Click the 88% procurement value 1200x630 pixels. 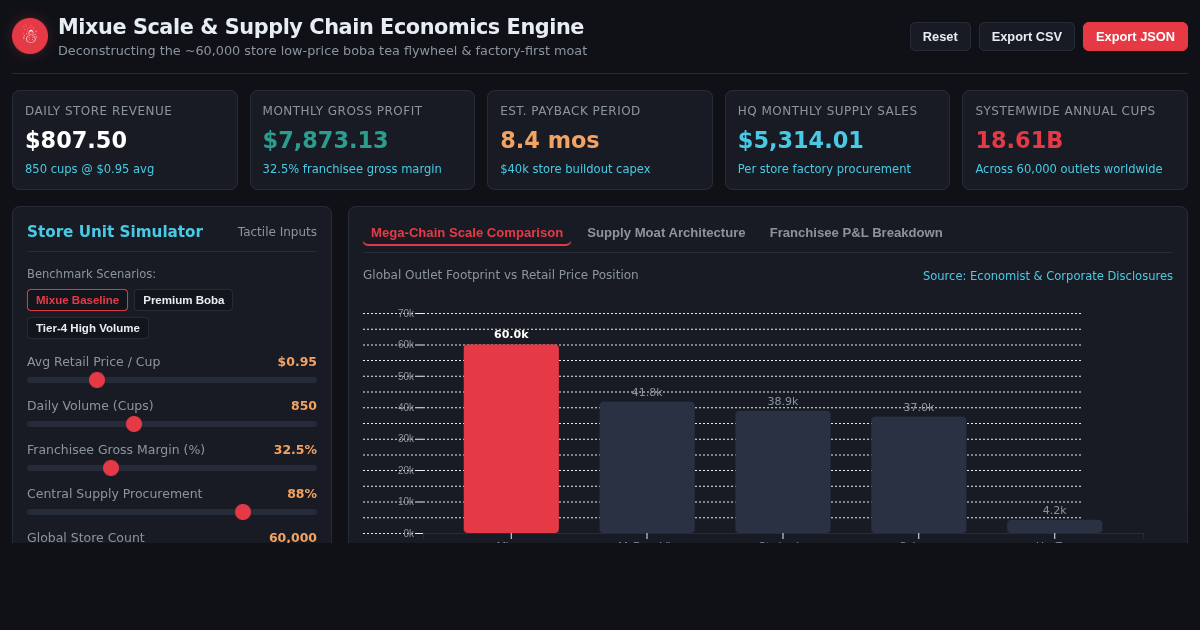(302, 494)
